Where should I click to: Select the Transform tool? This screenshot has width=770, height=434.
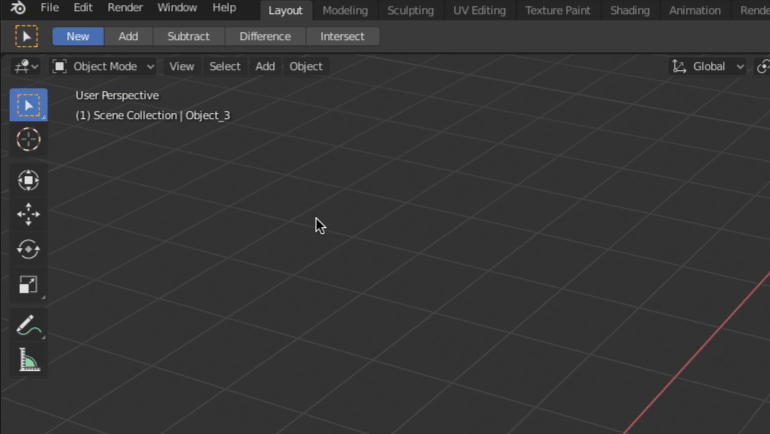(28, 180)
